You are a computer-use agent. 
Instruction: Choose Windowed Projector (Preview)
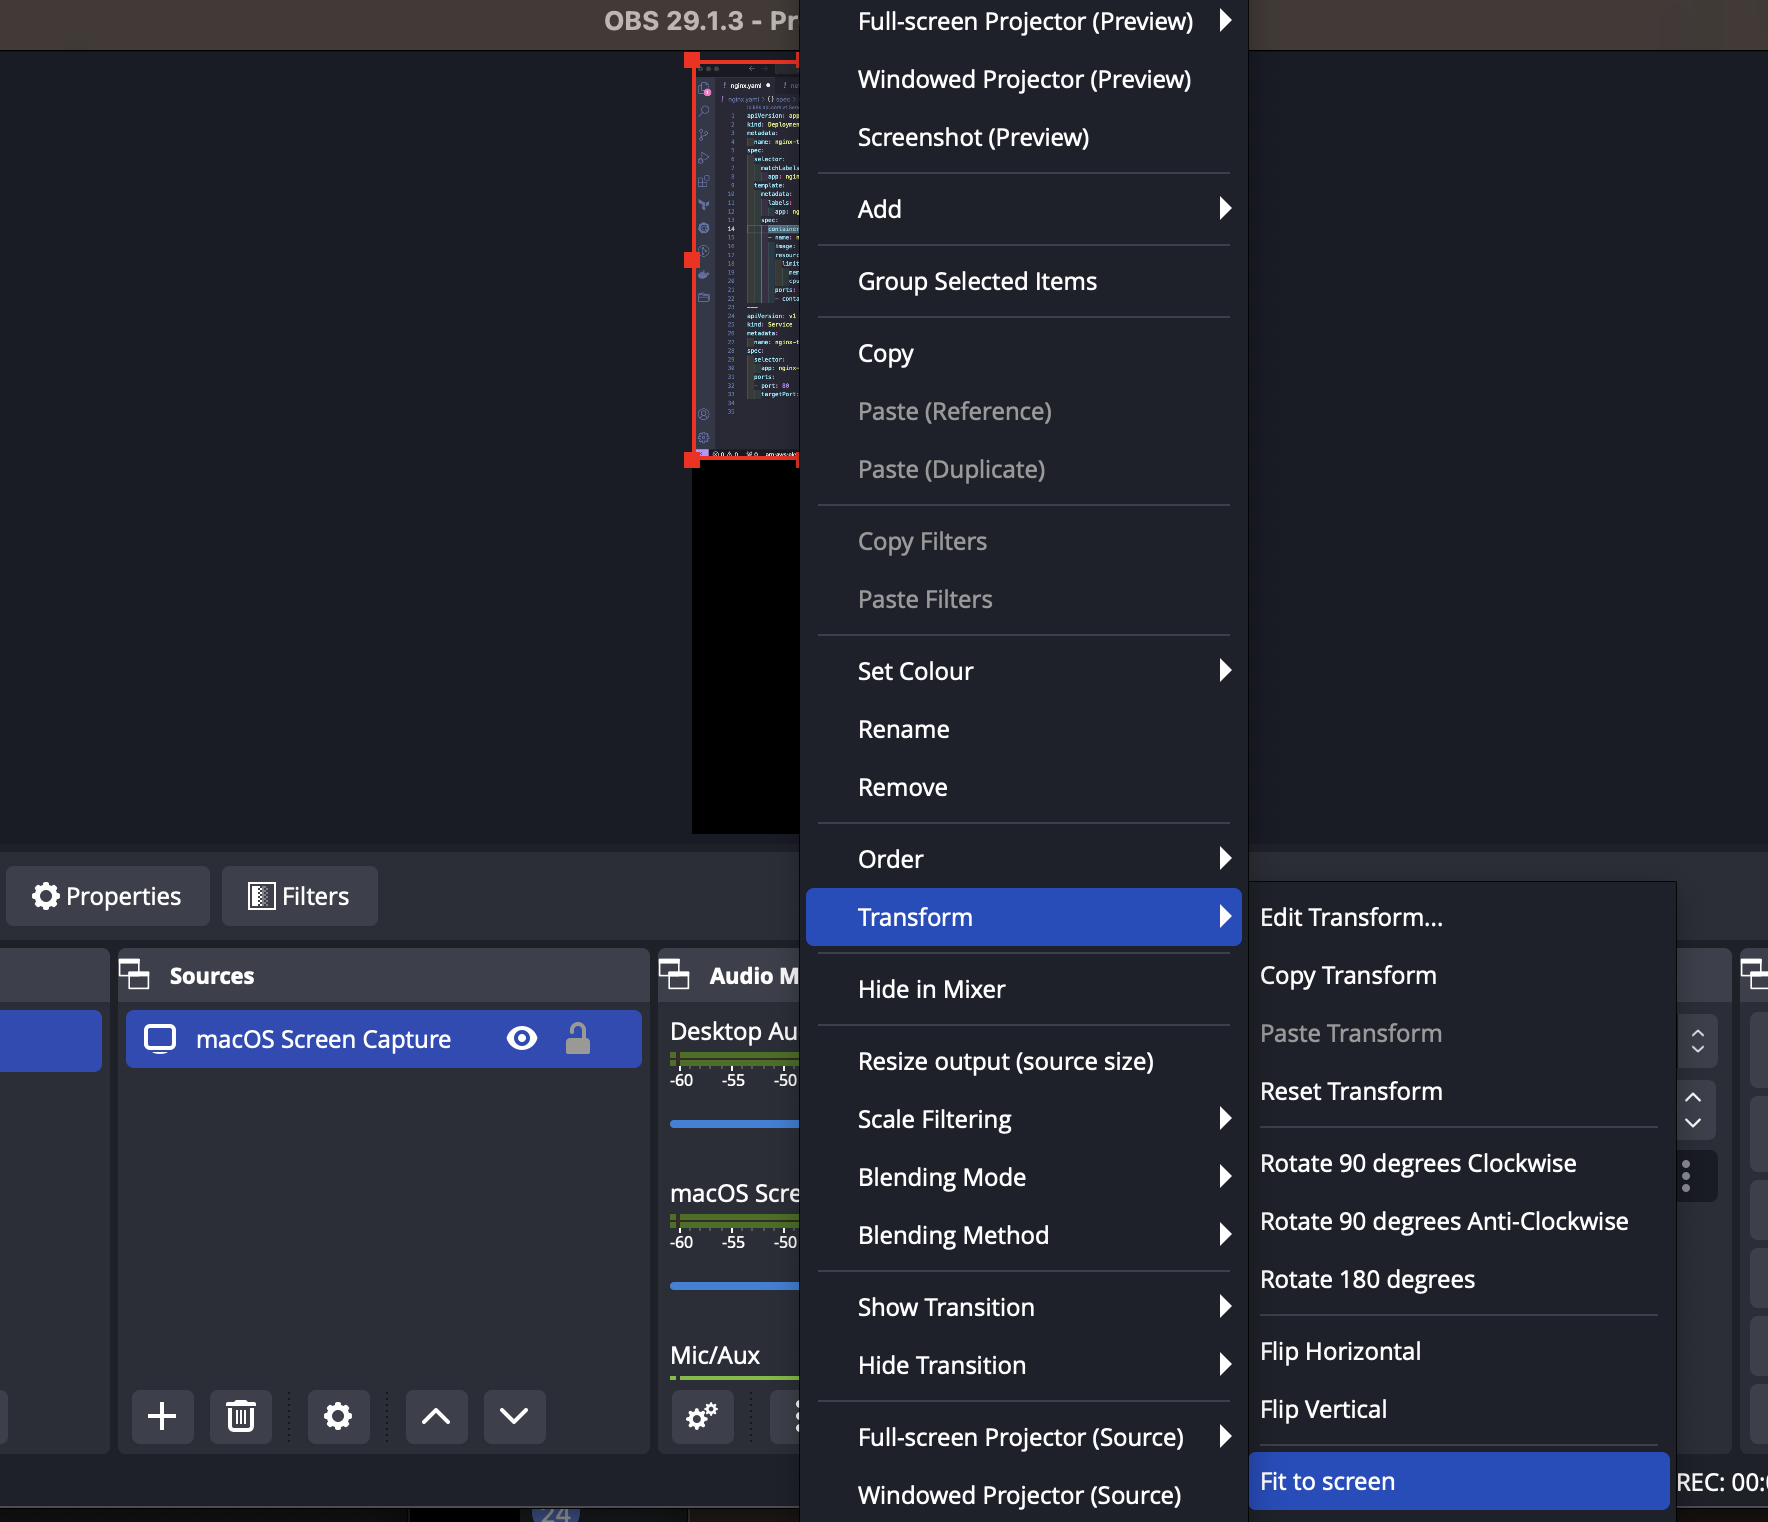pyautogui.click(x=1024, y=79)
